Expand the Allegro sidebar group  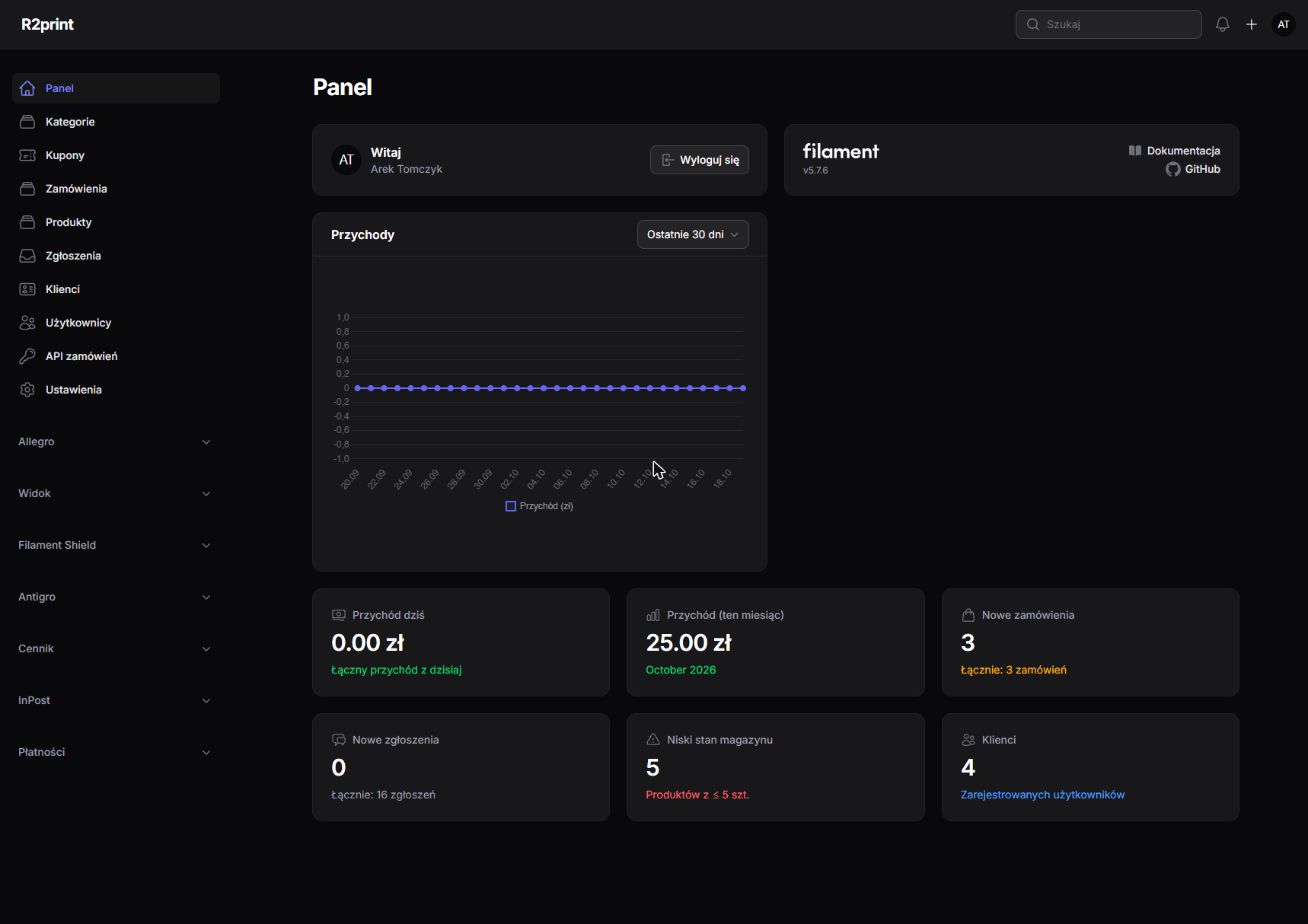[x=115, y=442]
